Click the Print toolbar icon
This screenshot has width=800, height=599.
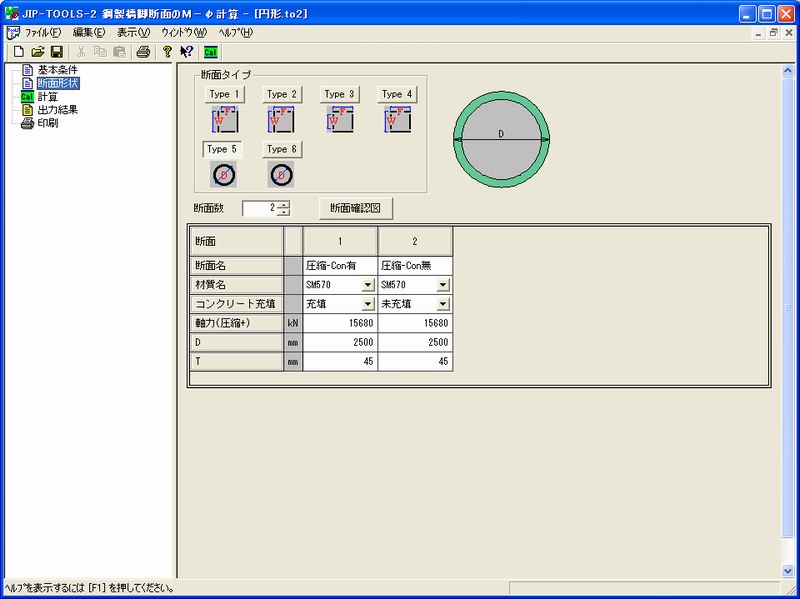[x=143, y=51]
